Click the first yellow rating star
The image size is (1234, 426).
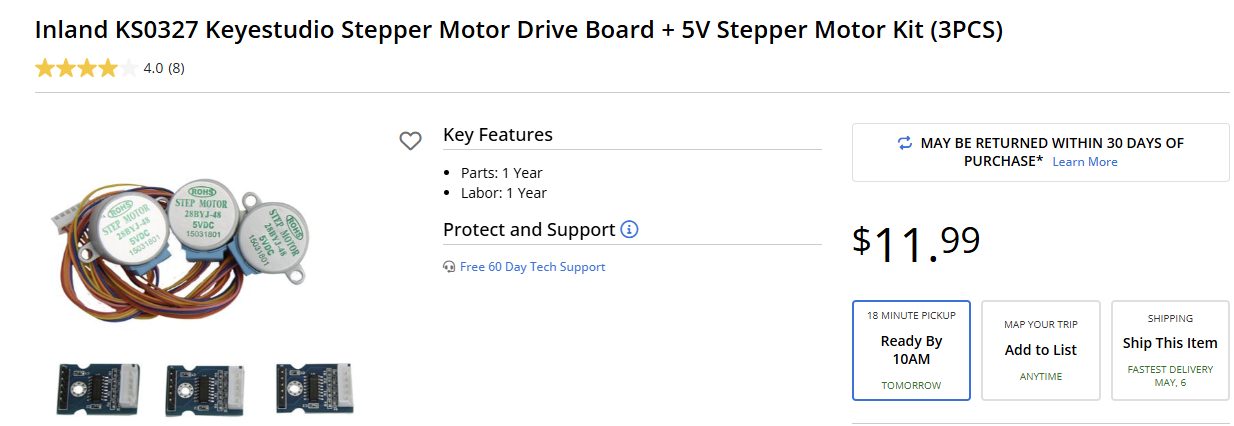click(45, 68)
